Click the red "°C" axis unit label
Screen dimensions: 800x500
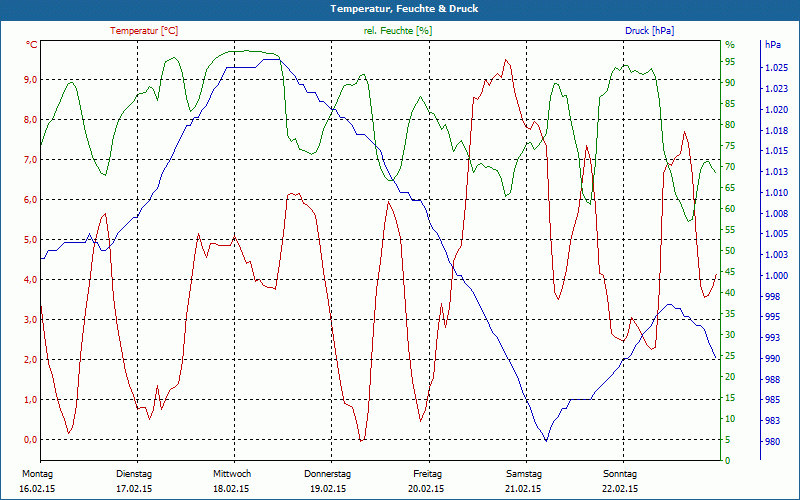tap(31, 45)
